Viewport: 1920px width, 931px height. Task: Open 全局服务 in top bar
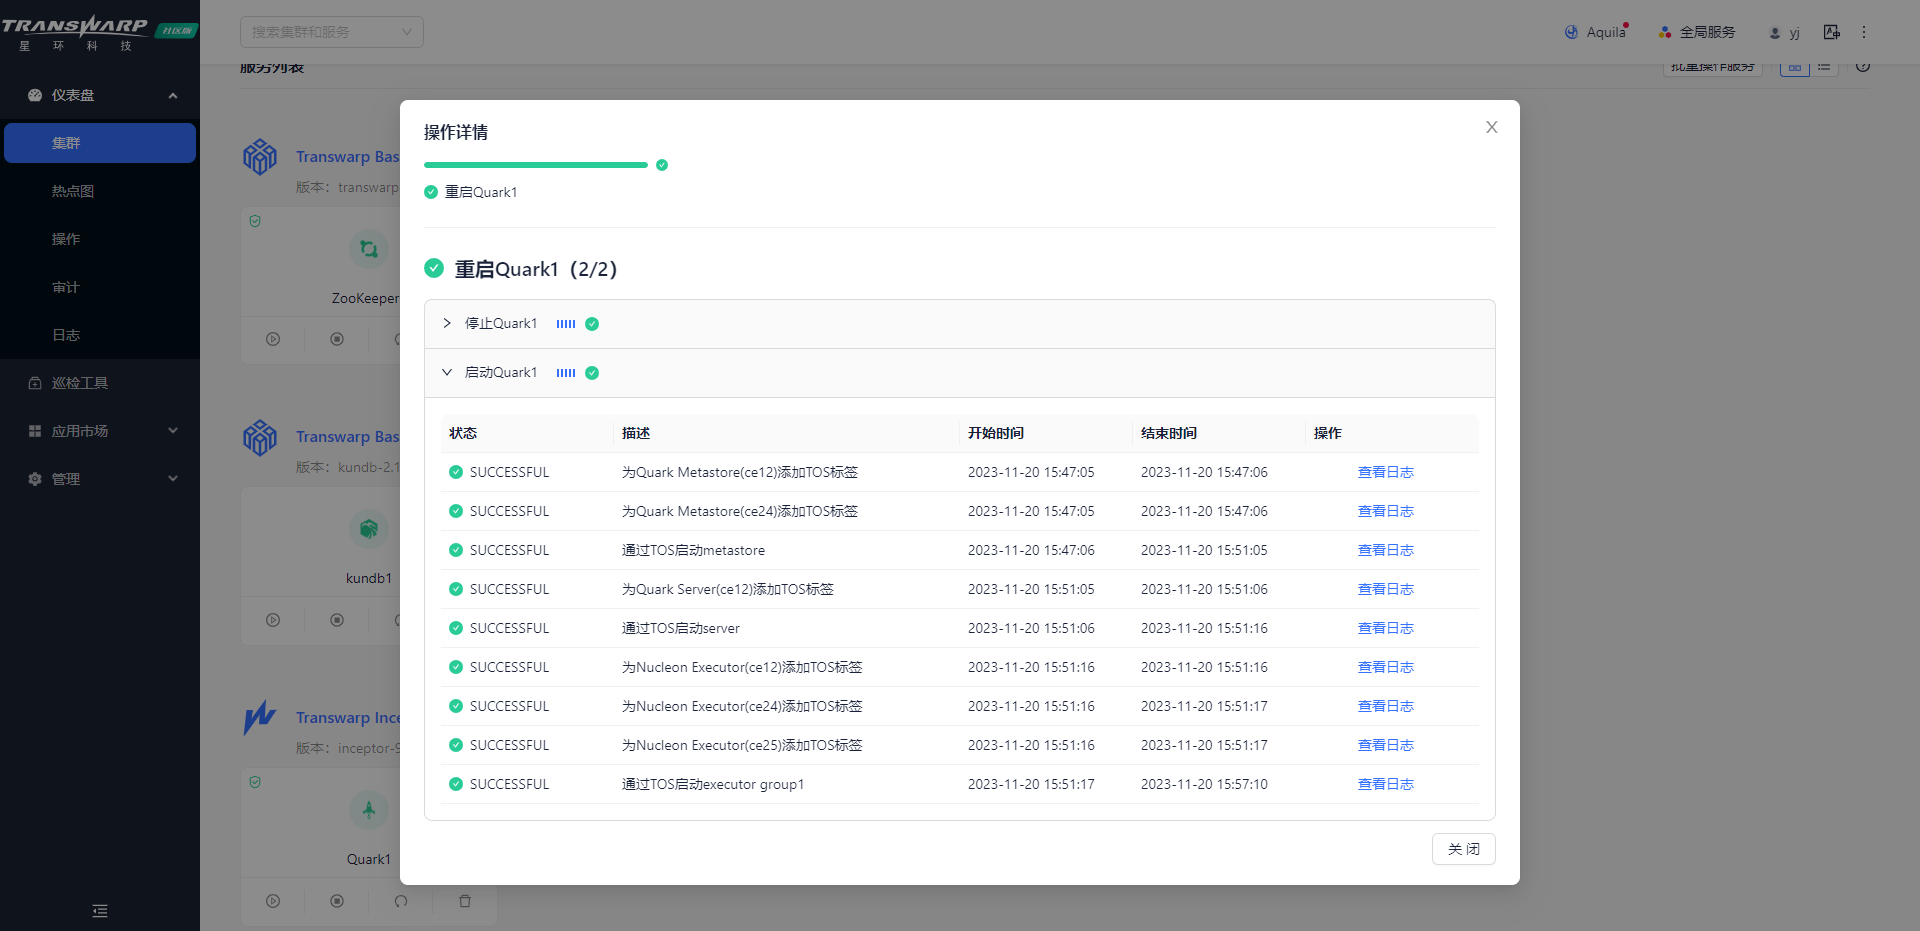(x=1697, y=32)
